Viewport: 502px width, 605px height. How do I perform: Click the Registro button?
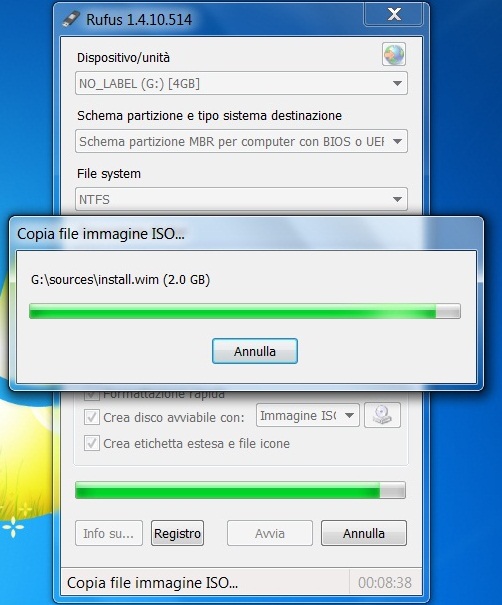click(x=177, y=533)
